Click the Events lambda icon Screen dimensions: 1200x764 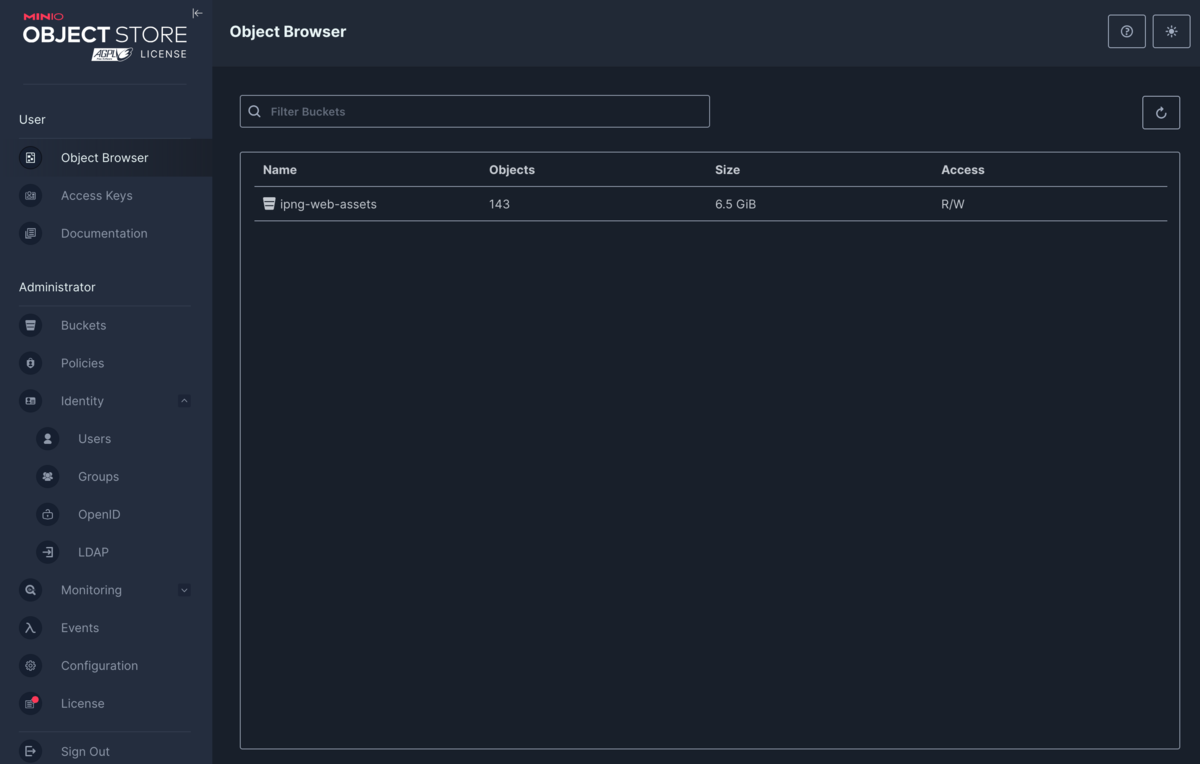point(31,628)
